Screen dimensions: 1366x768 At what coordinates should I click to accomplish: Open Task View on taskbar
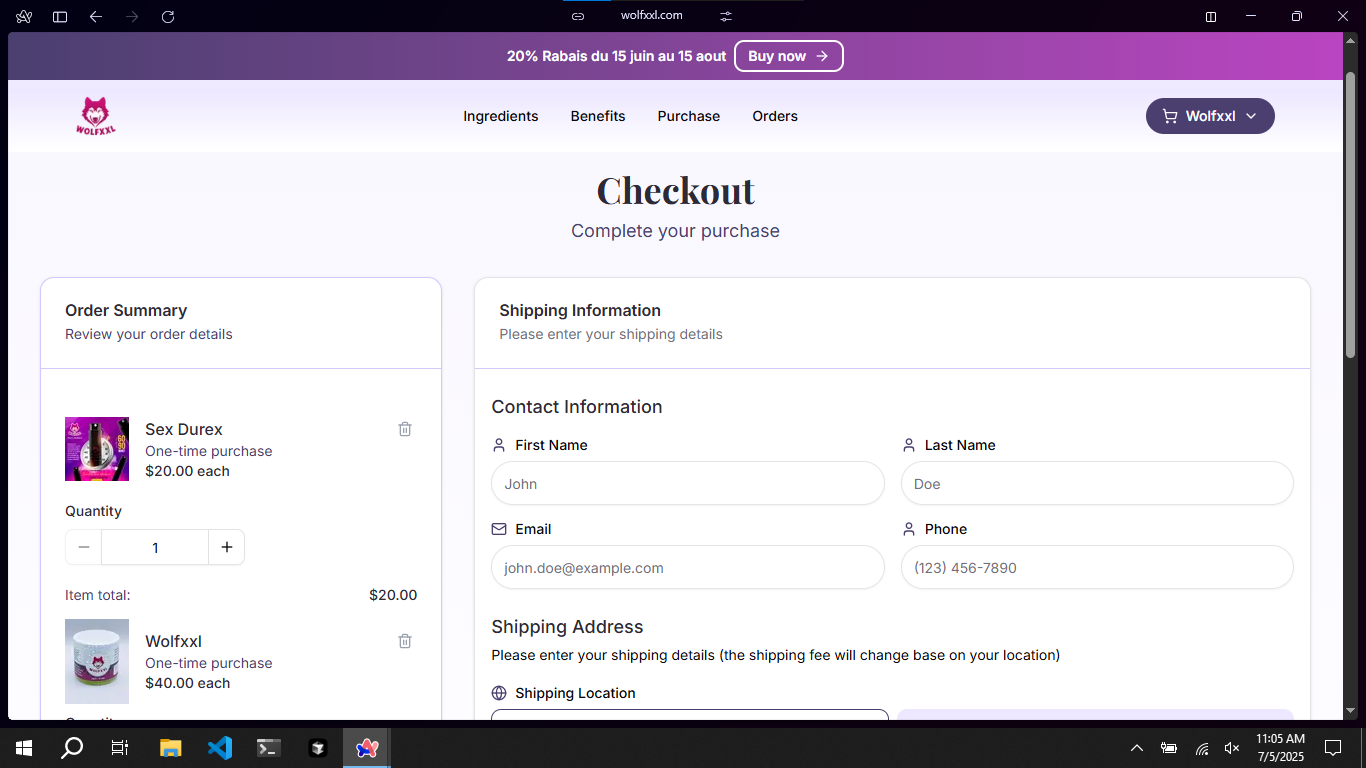click(x=120, y=747)
